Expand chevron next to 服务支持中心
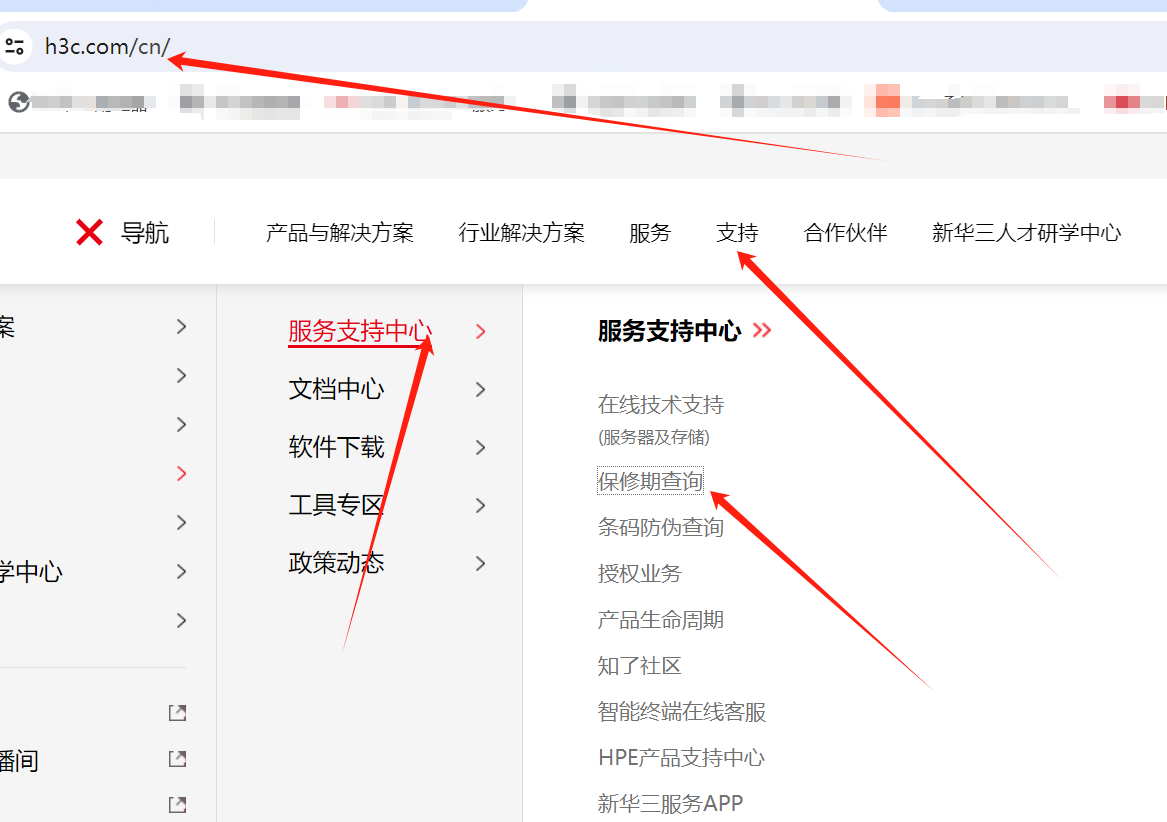 (481, 332)
